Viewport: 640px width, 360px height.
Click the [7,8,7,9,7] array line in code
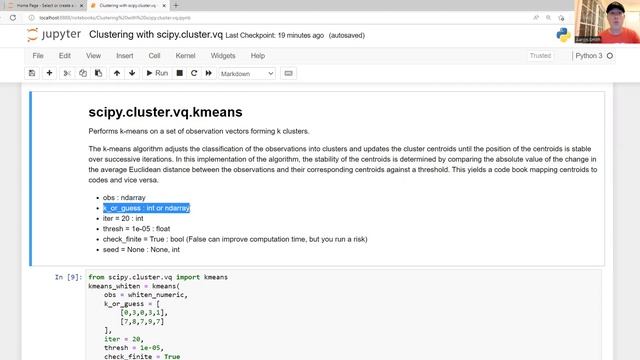[x=142, y=322]
